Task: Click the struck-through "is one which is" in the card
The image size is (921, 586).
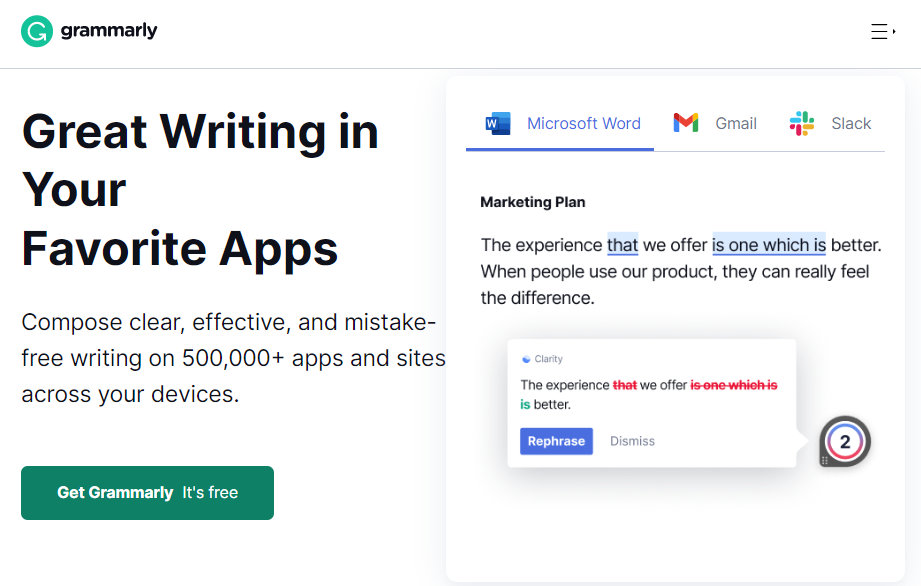Action: click(x=734, y=385)
